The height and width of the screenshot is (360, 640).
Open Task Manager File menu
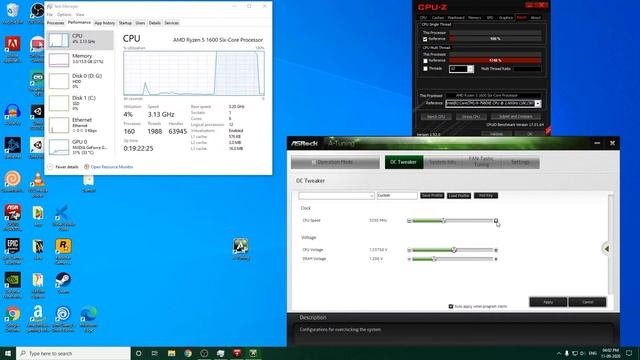point(50,15)
